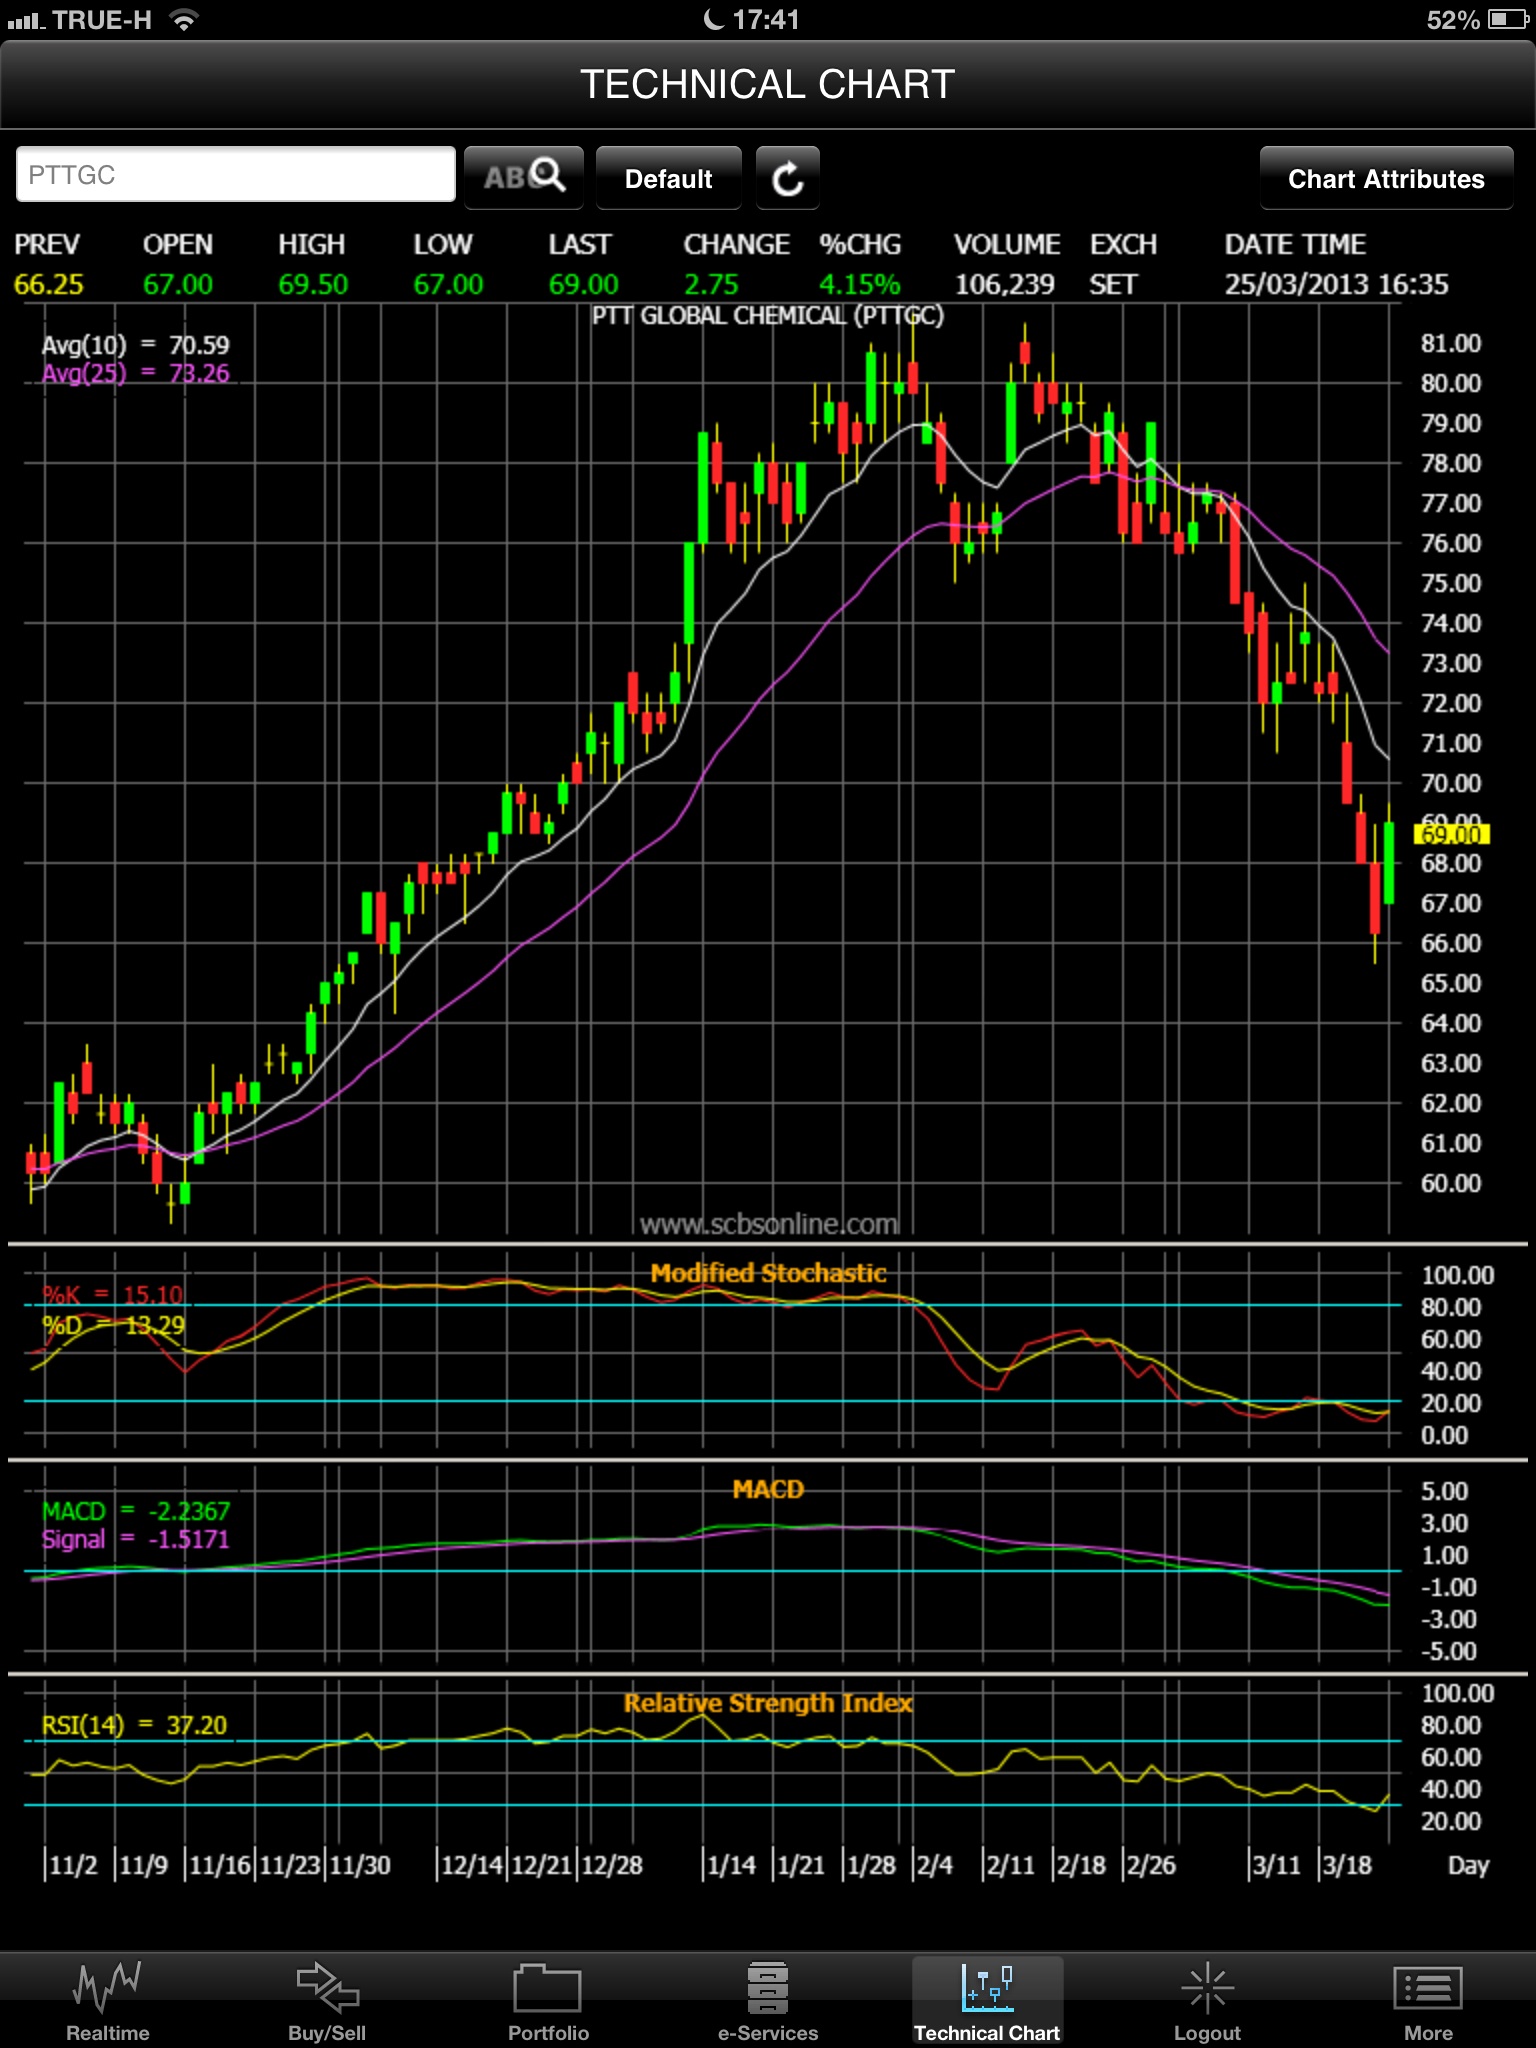
Task: Open the Realtime tab icon
Action: (x=108, y=1987)
